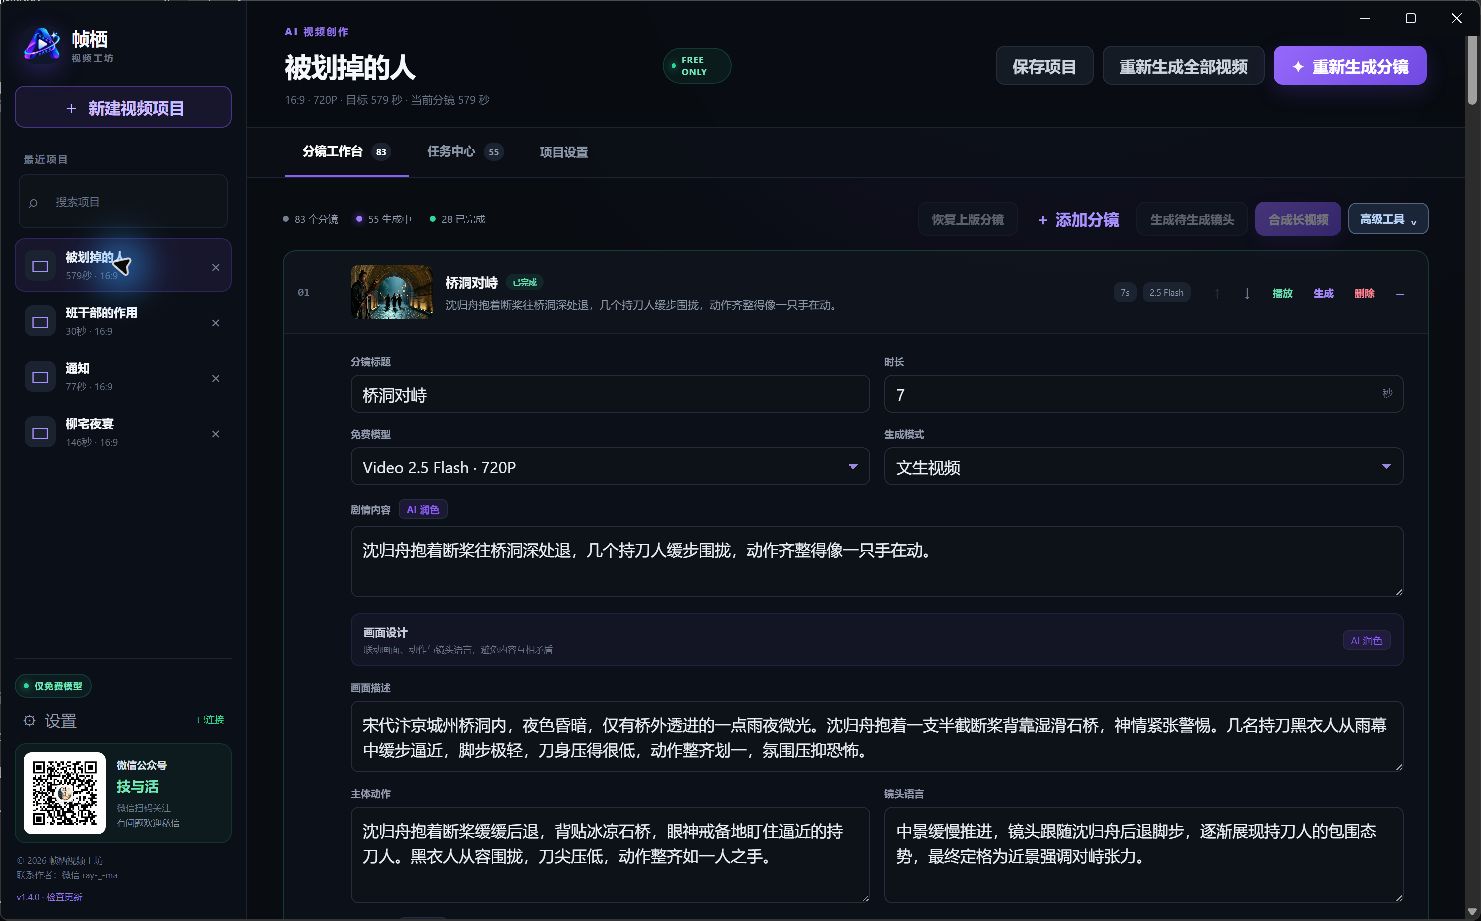Click the project icon beside 通知

41,377
